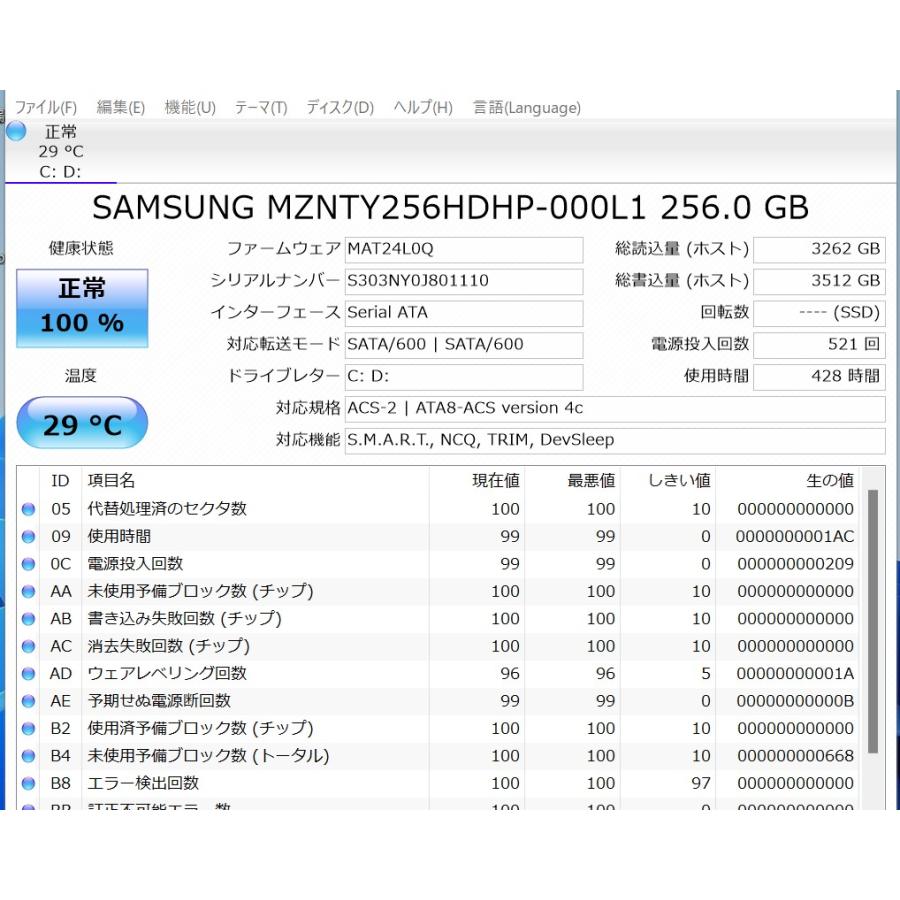900x900 pixels.
Task: Click the power-on count value 521 回
Action: tap(820, 344)
